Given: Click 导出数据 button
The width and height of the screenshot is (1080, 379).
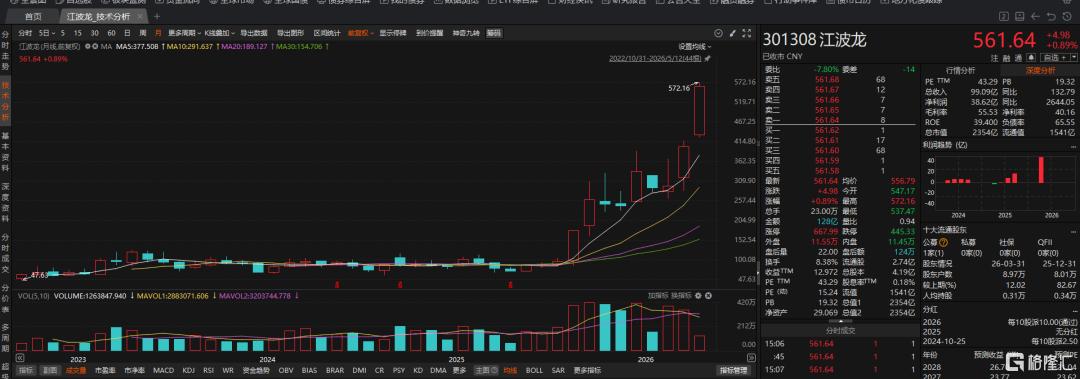Looking at the screenshot, I should [x=253, y=32].
